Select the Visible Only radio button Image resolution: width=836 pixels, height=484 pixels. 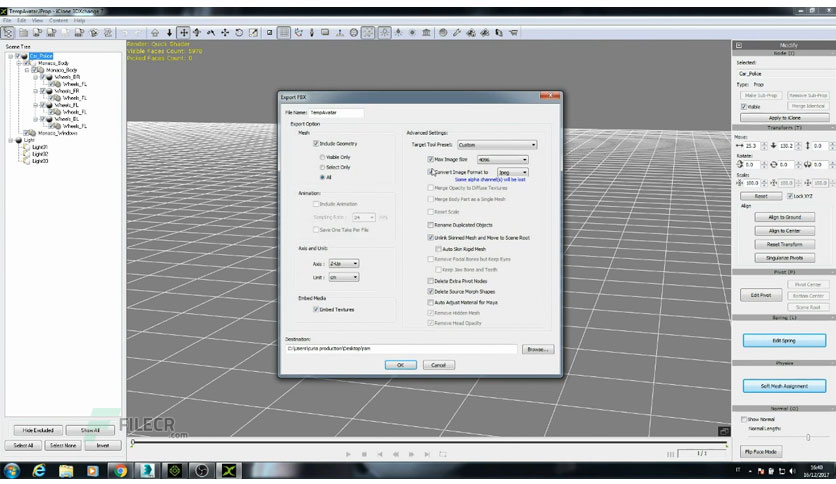322,157
